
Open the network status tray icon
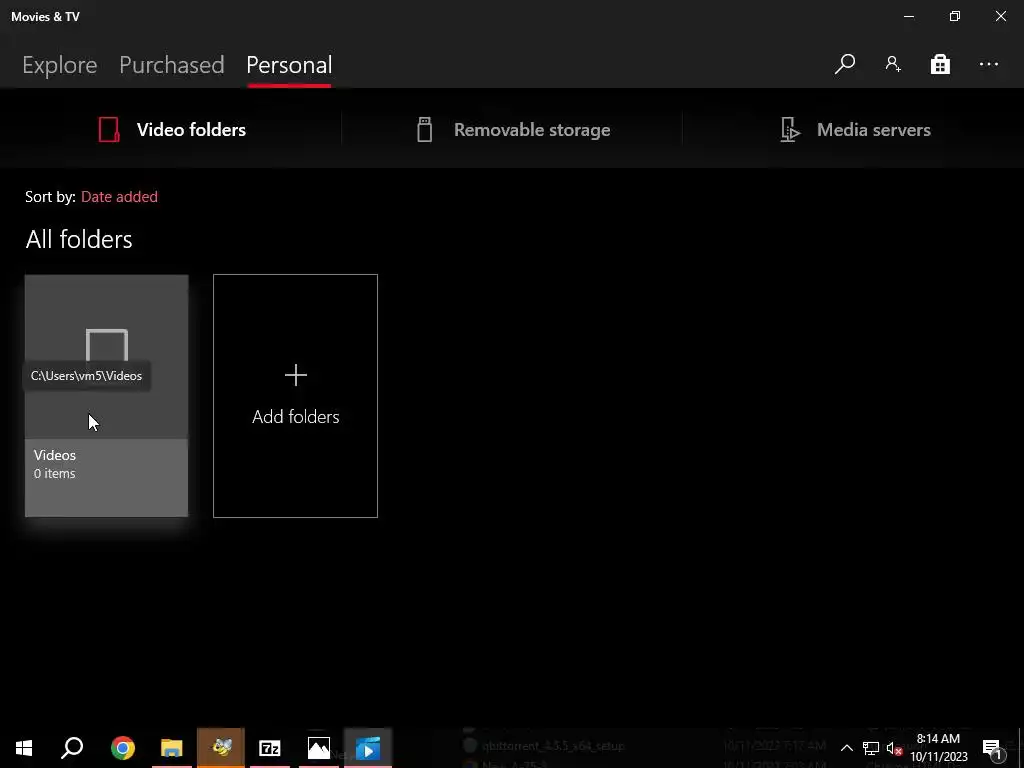[x=871, y=748]
